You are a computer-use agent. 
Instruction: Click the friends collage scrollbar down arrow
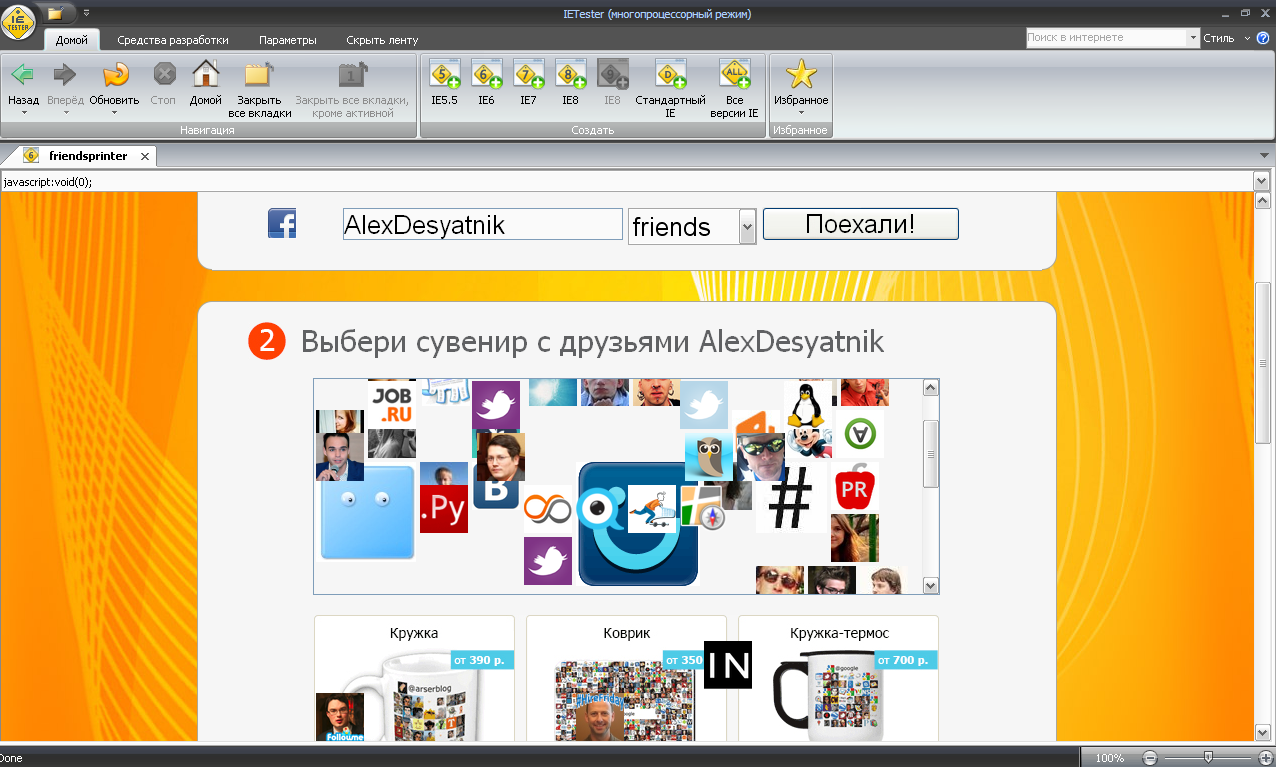pos(931,586)
